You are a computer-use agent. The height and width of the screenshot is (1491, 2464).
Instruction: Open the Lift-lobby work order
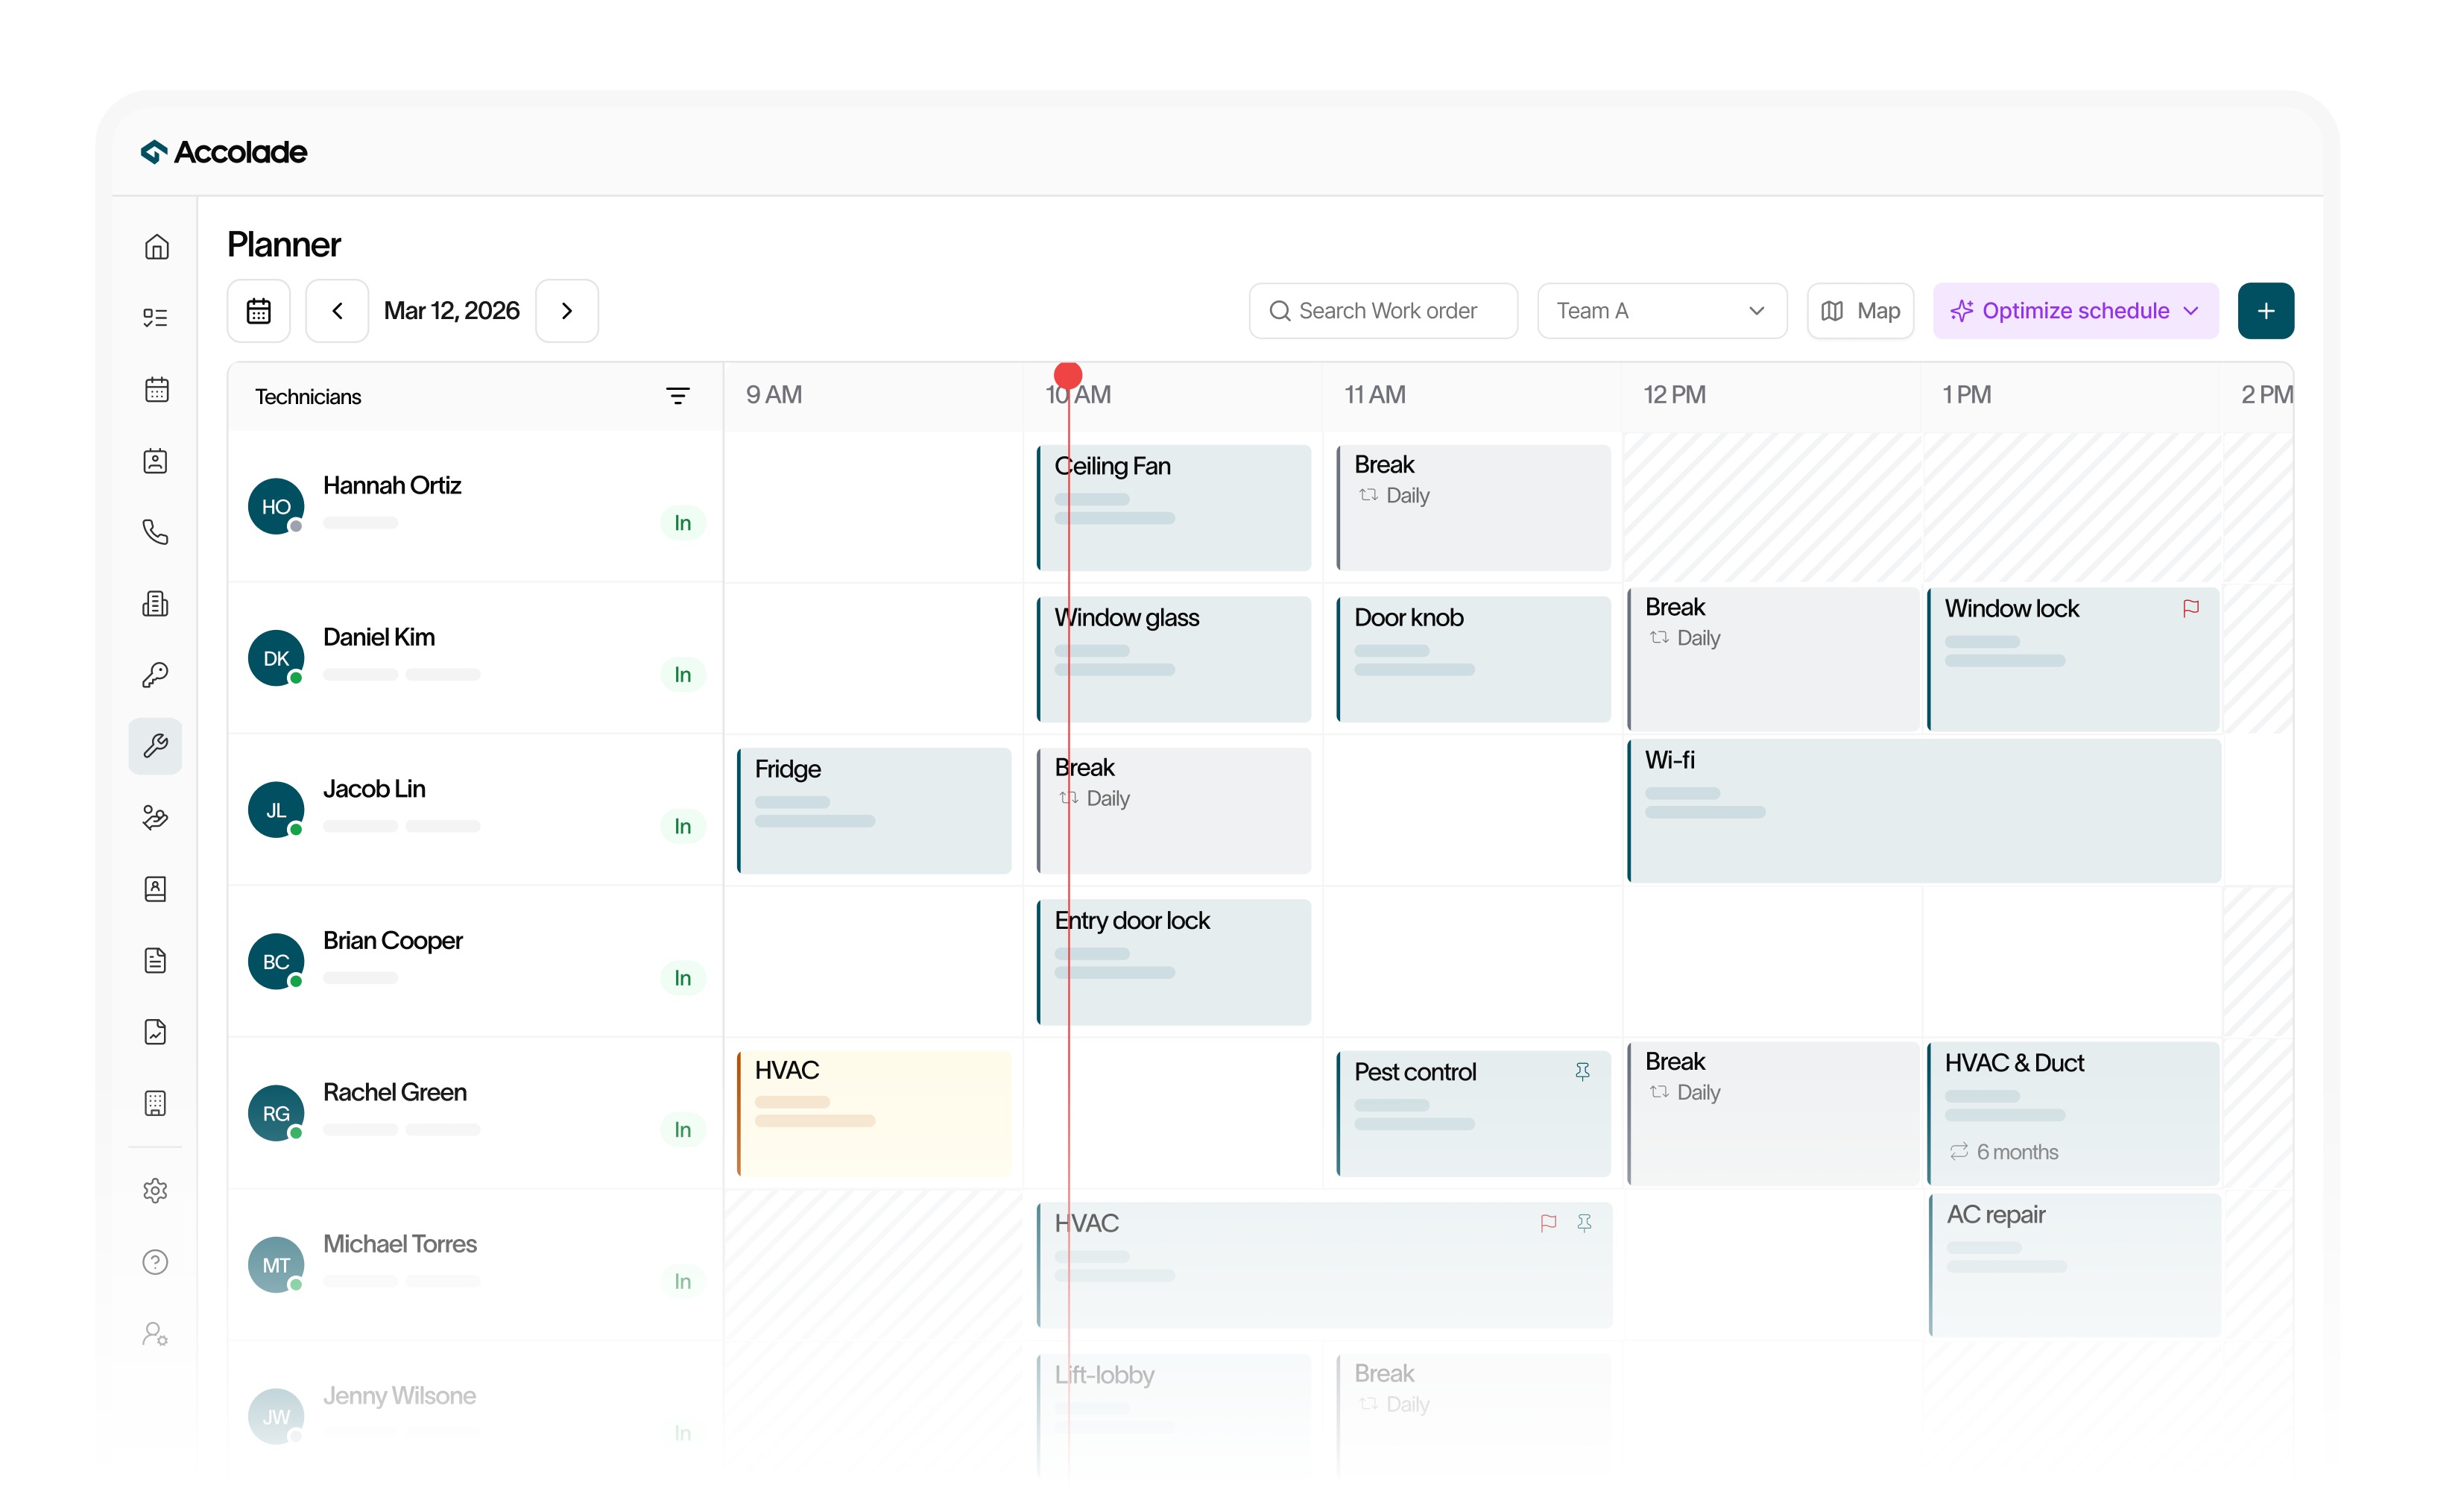[x=1174, y=1417]
